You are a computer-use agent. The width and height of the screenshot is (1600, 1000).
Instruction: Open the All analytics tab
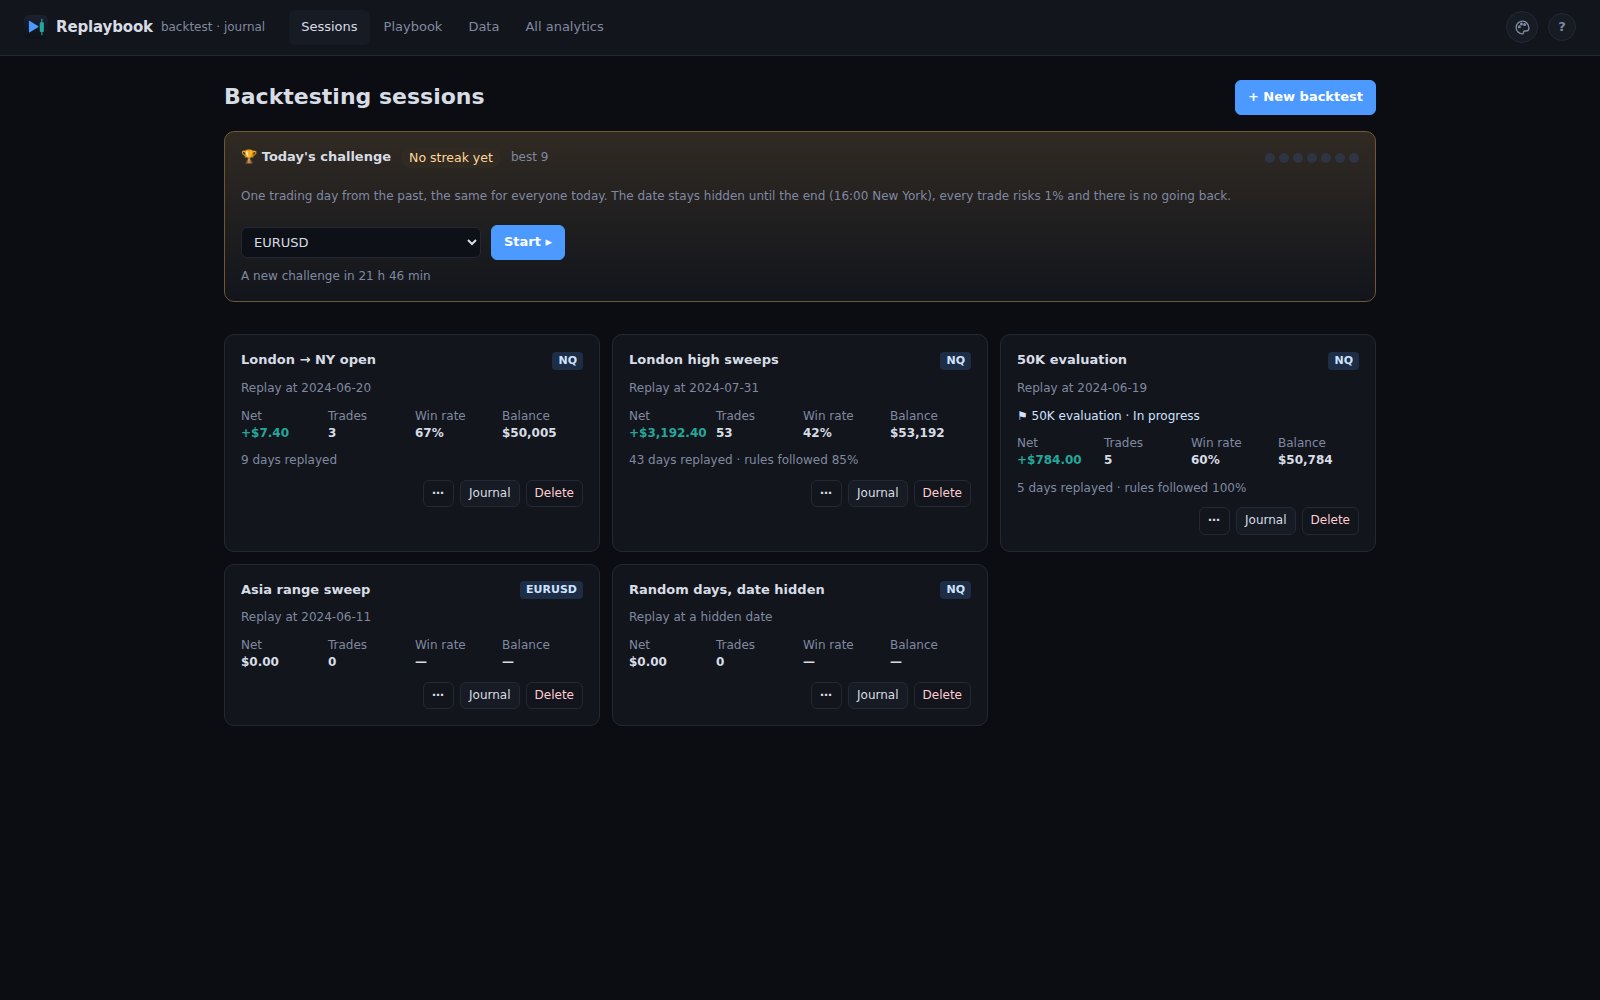coord(564,27)
